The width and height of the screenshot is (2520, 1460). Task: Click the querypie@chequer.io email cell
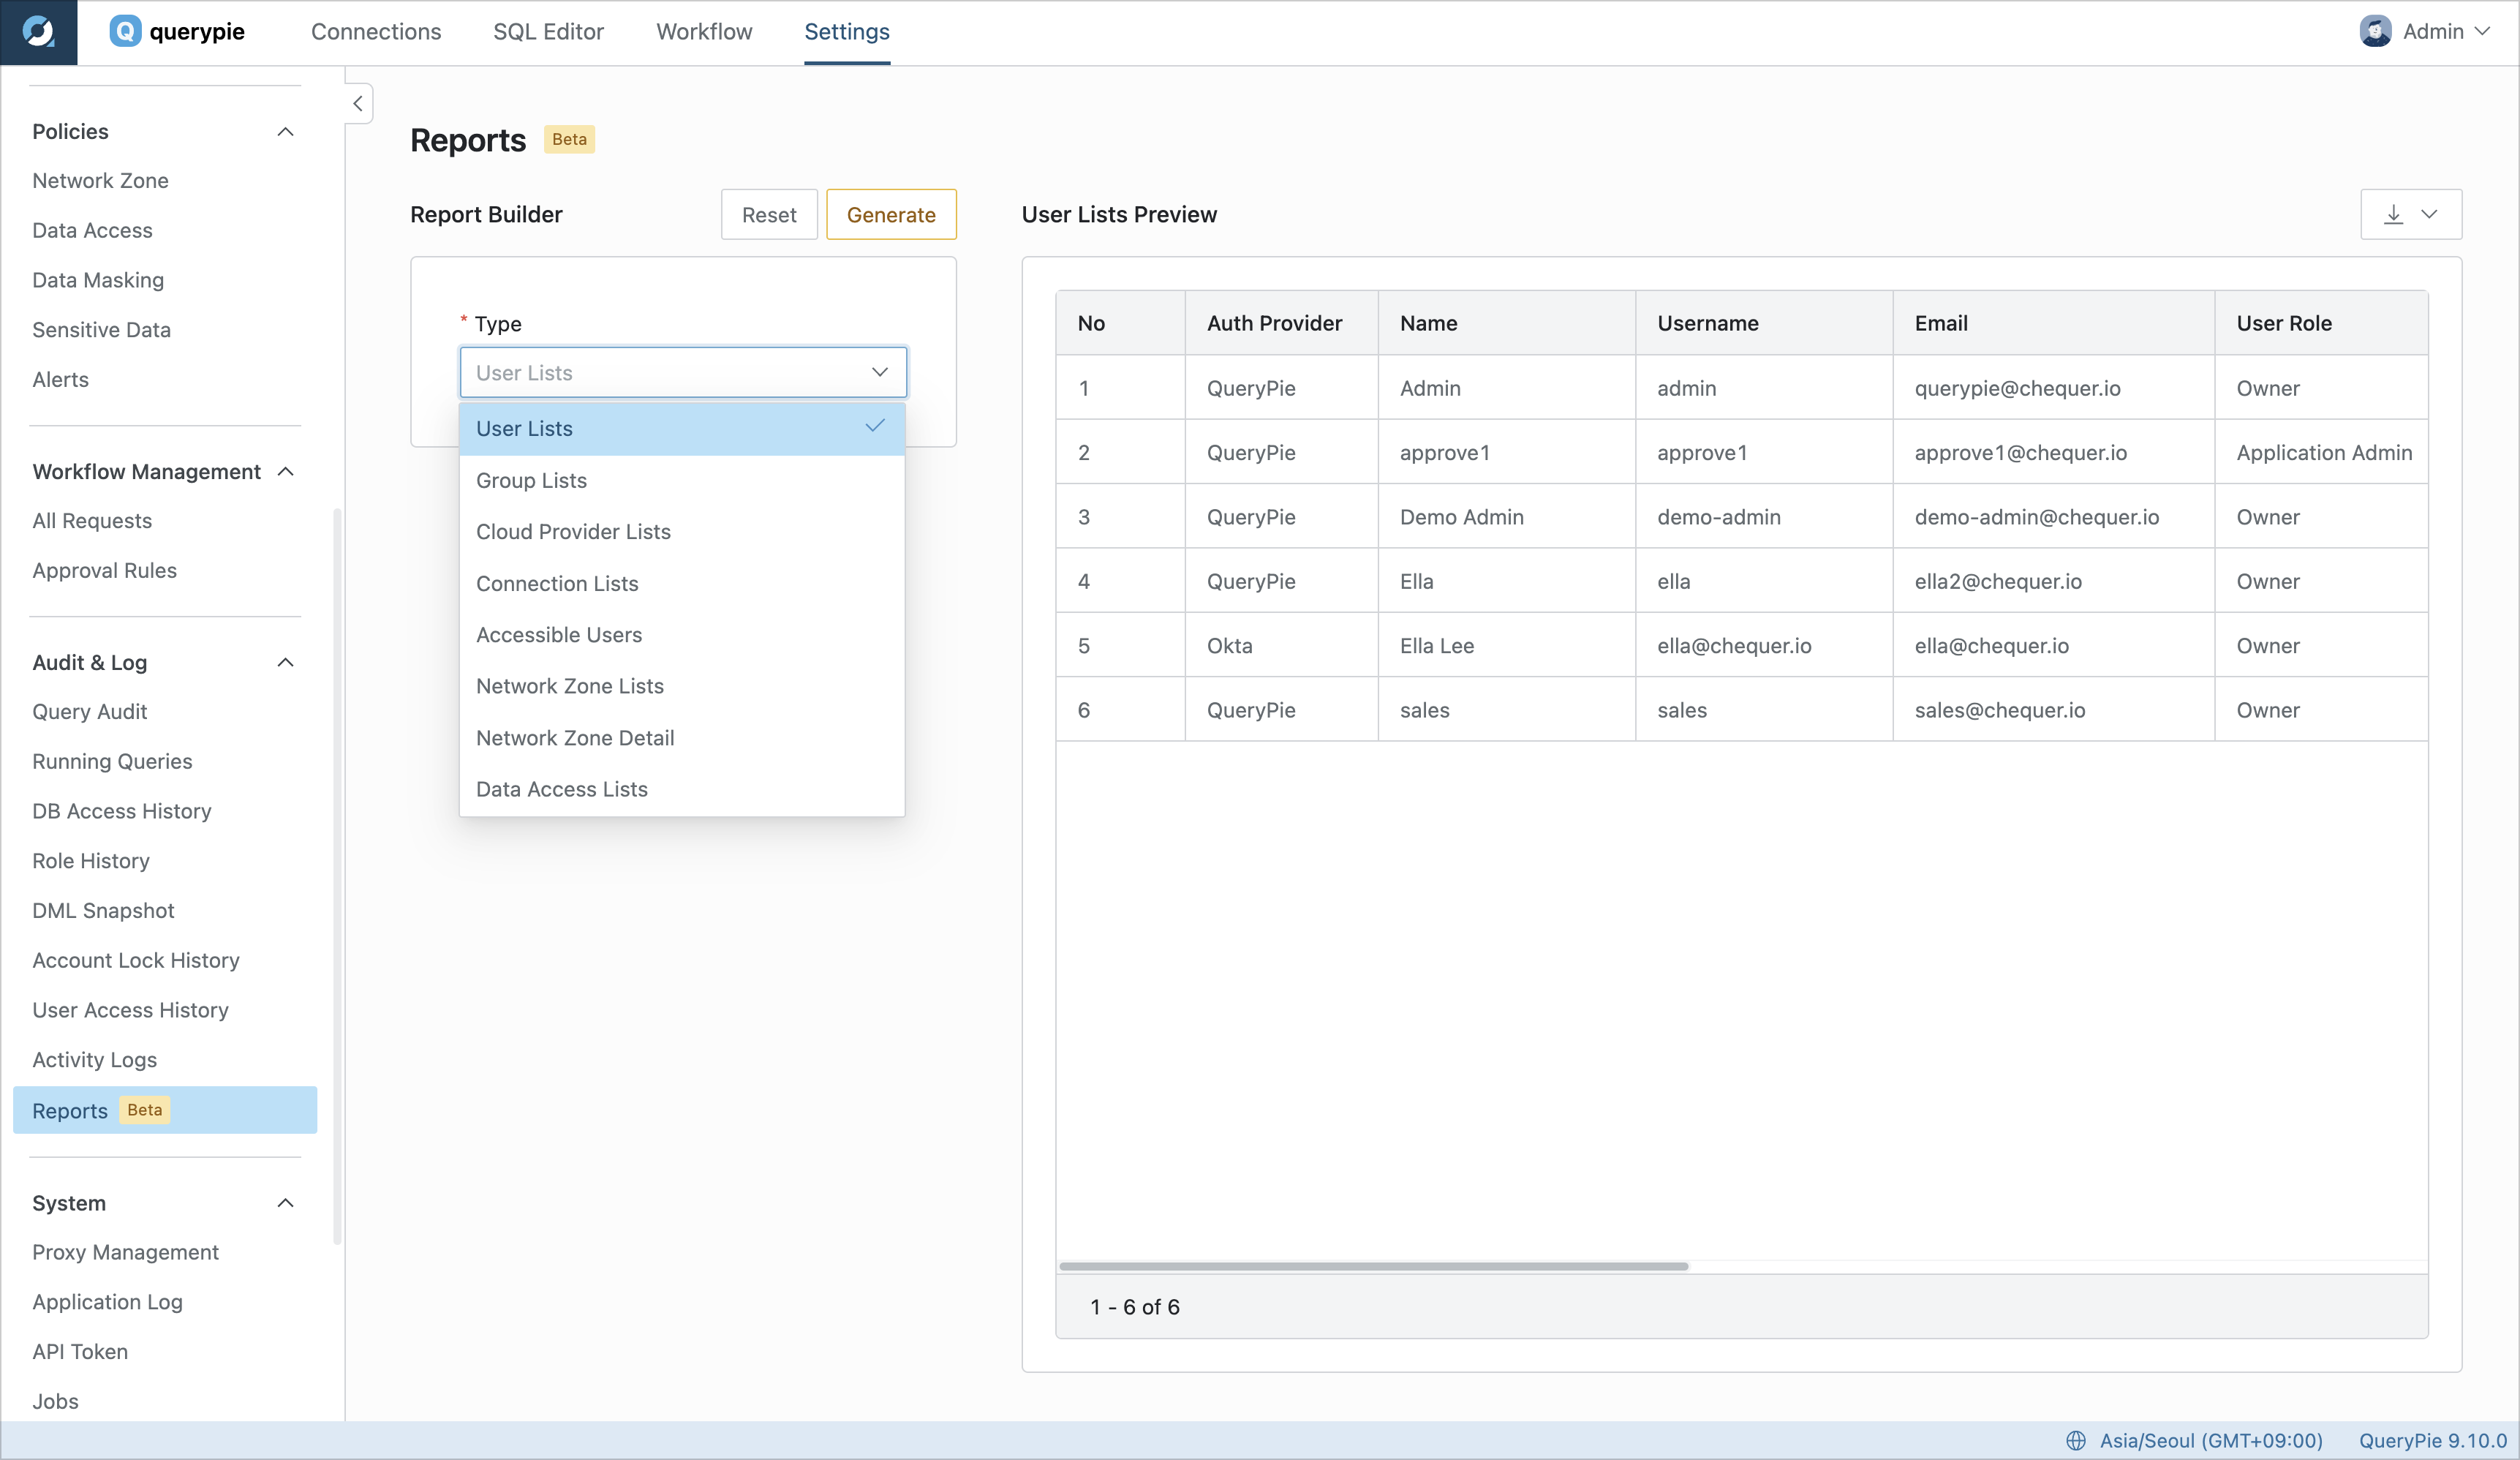2053,388
